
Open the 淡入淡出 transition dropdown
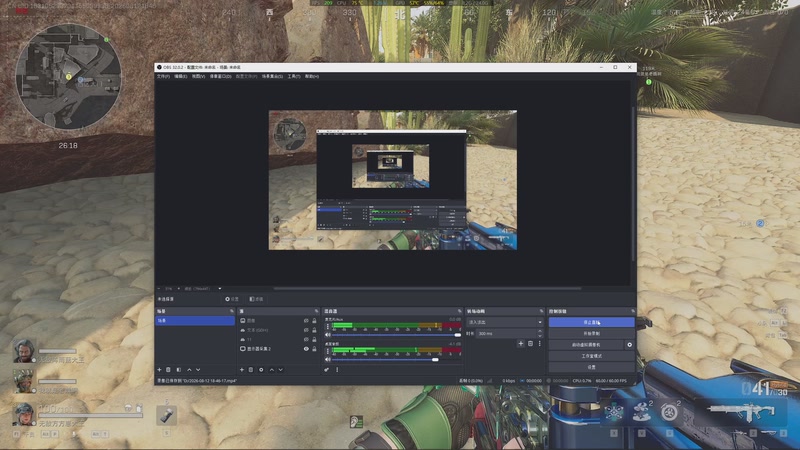pyautogui.click(x=505, y=322)
